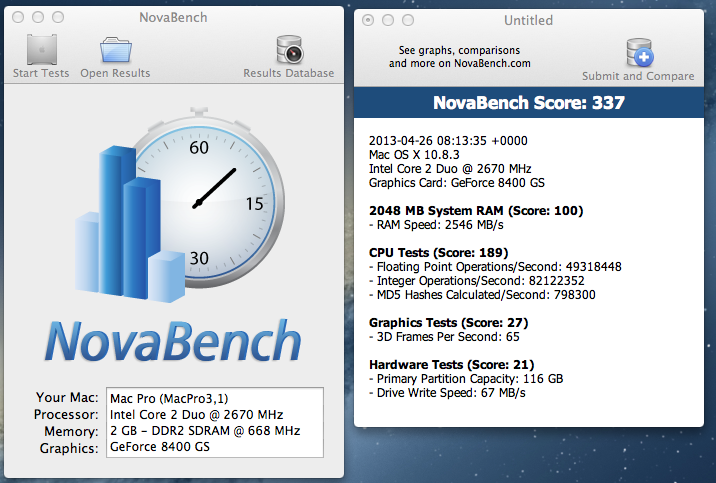Click the NovaBench stopwatch logo image
Viewport: 716px width, 483px height.
[180, 204]
